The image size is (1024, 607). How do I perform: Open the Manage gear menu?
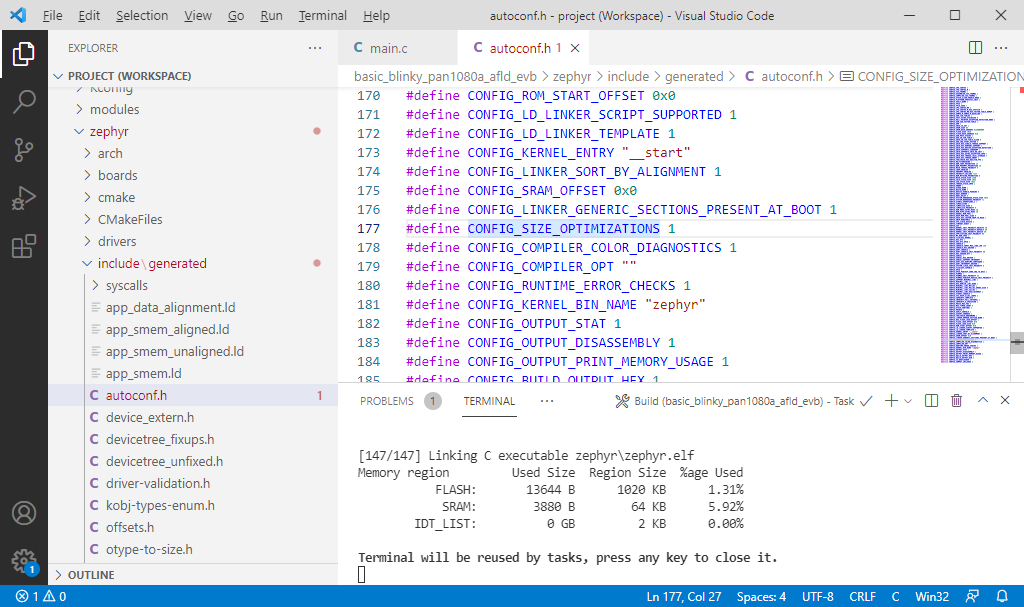point(24,561)
